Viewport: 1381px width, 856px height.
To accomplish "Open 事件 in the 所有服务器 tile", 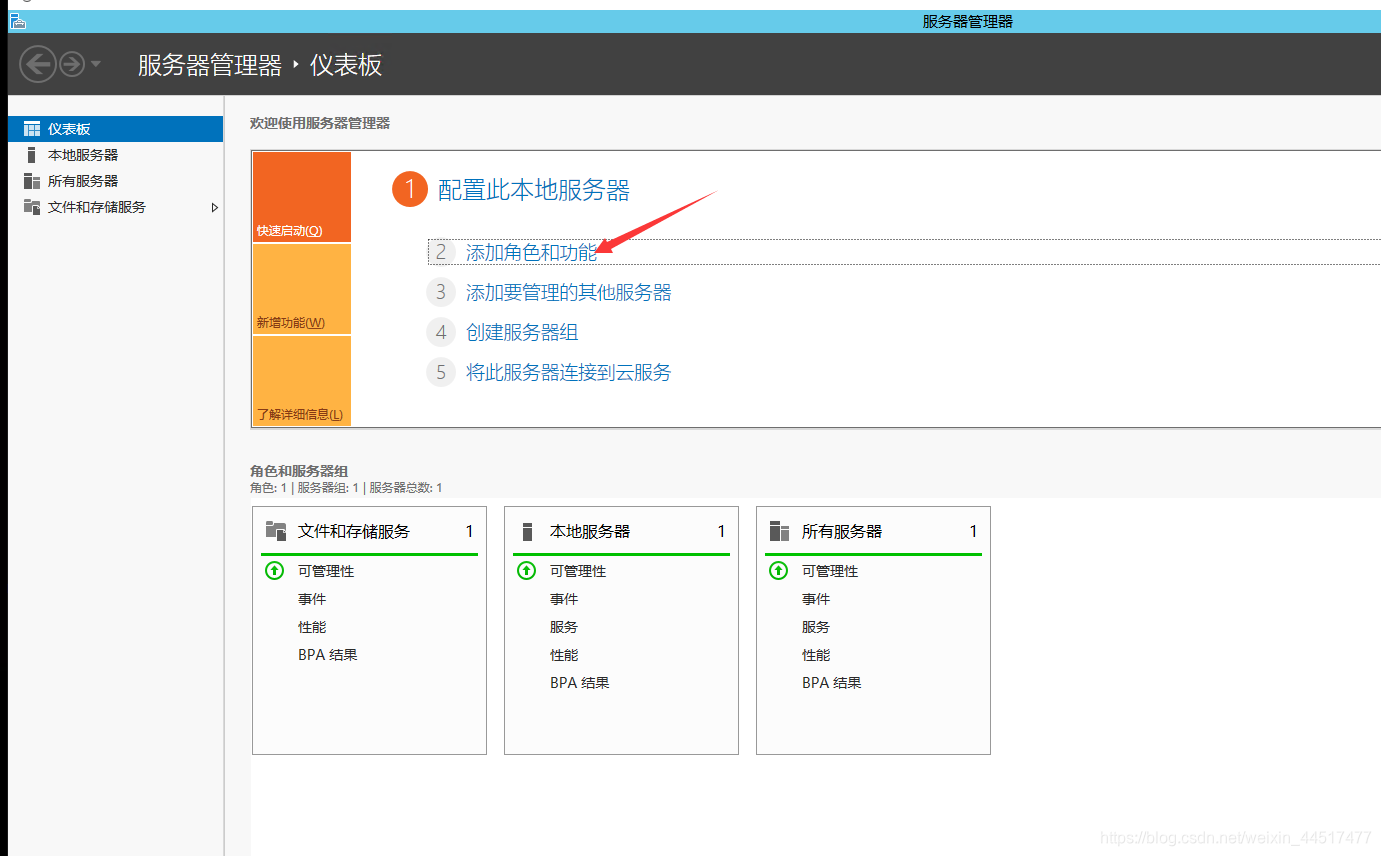I will [x=816, y=599].
